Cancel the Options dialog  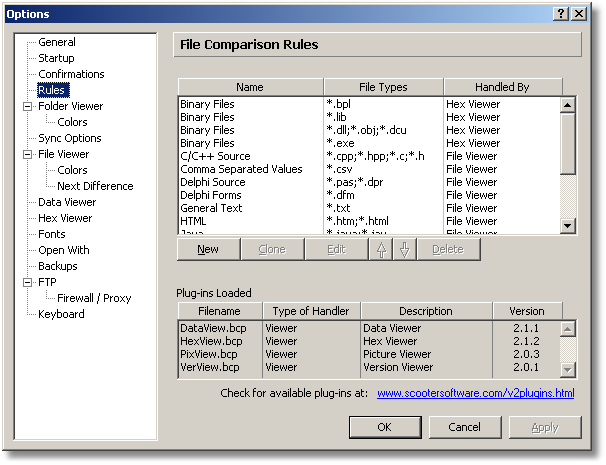465,427
